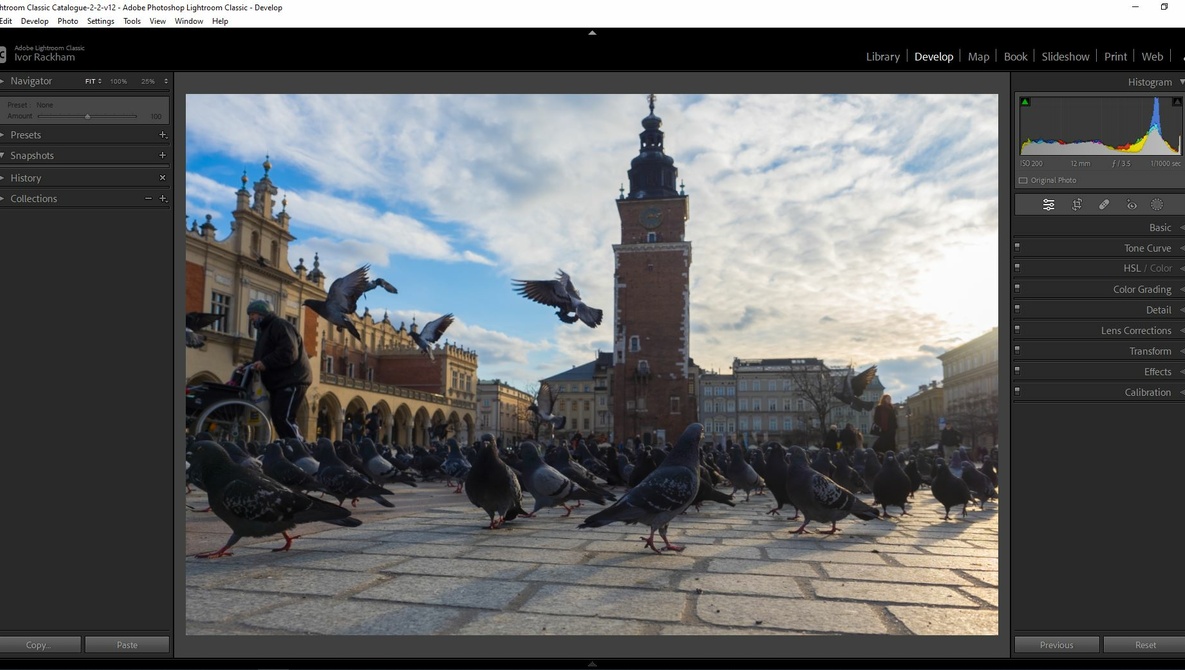Expand the Basic panel
The image size is (1185, 670).
(1160, 228)
